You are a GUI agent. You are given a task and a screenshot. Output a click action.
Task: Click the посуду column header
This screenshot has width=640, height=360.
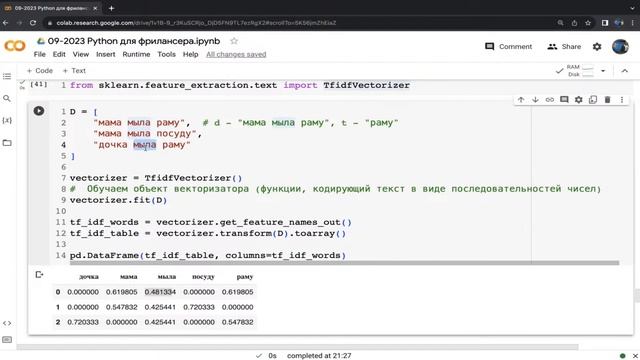(203, 277)
